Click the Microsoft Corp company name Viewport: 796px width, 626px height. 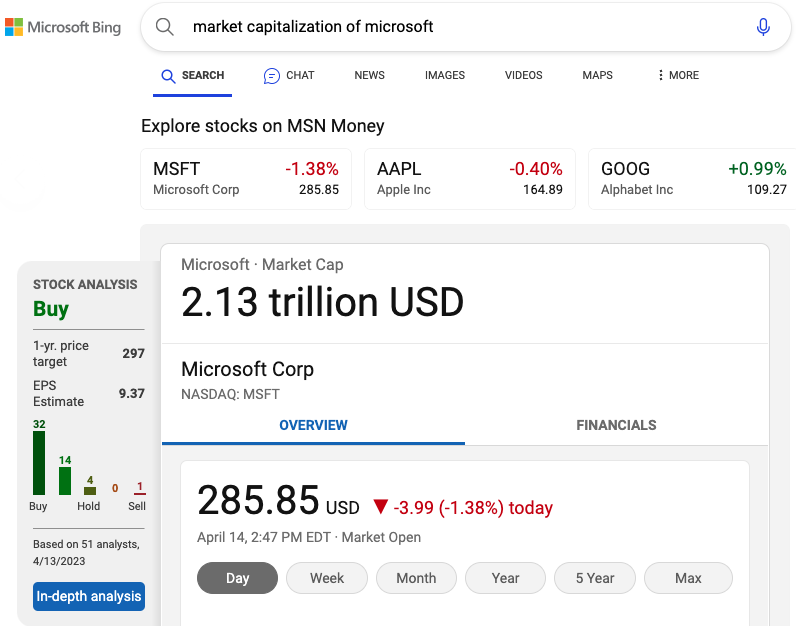click(x=247, y=369)
